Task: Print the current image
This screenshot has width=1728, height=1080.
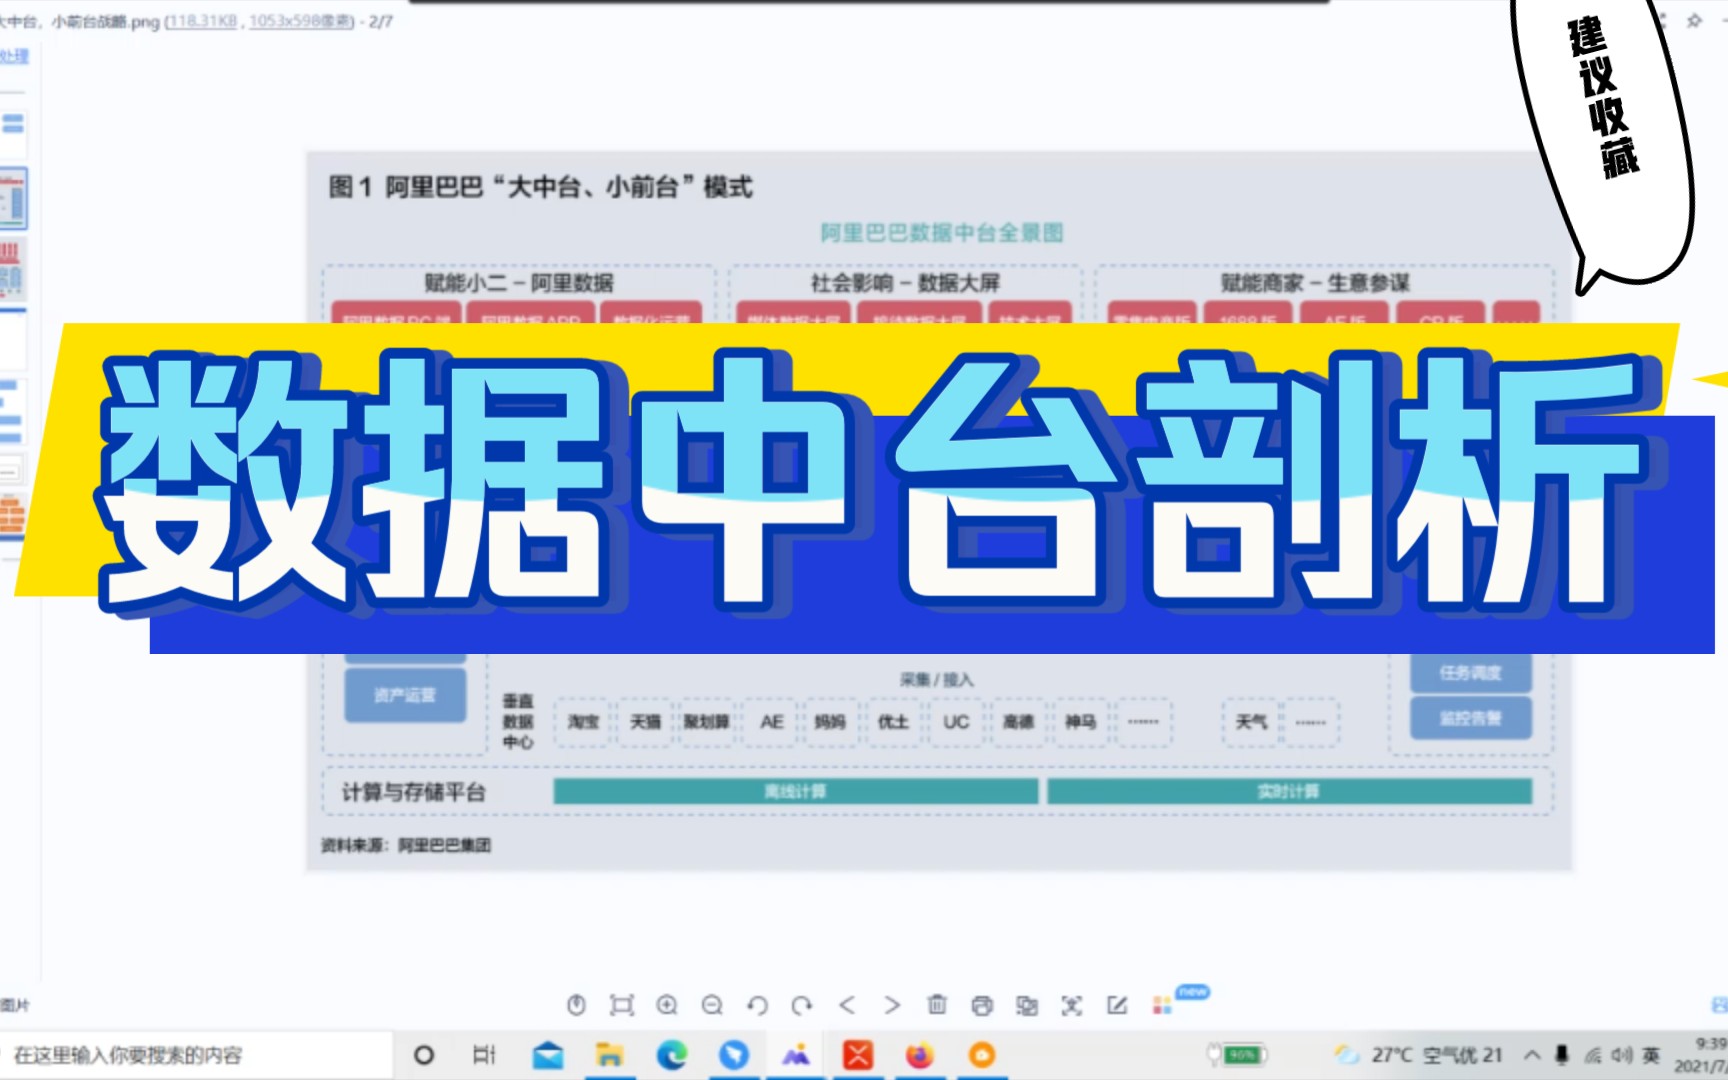Action: pyautogui.click(x=982, y=1005)
